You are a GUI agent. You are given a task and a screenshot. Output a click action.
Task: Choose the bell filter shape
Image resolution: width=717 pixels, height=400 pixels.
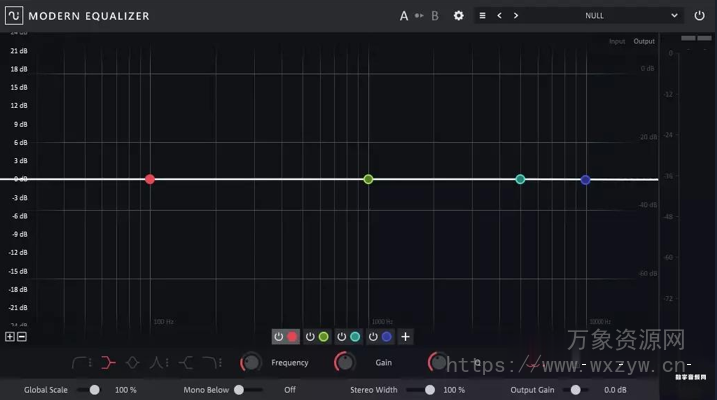[133, 363]
